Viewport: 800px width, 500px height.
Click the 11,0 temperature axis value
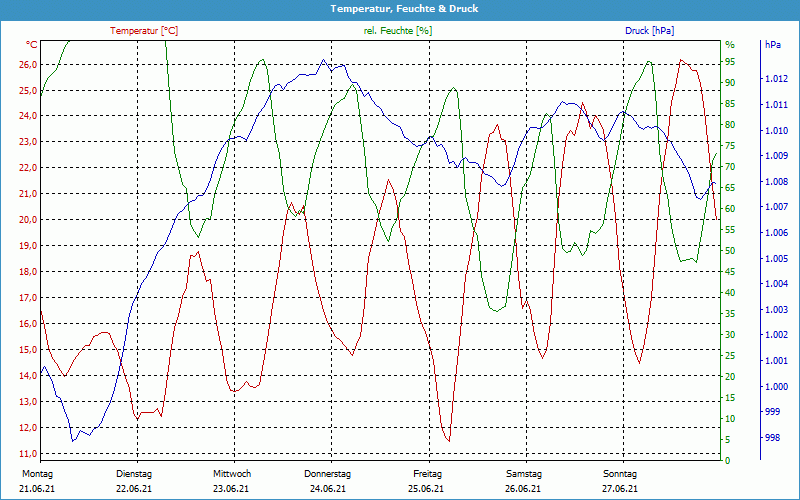click(x=28, y=454)
